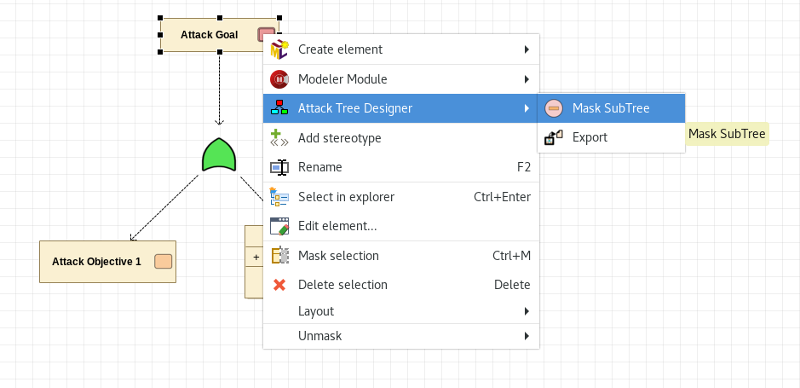Choose Edit element... menu entry
The image size is (800, 388).
coord(401,226)
